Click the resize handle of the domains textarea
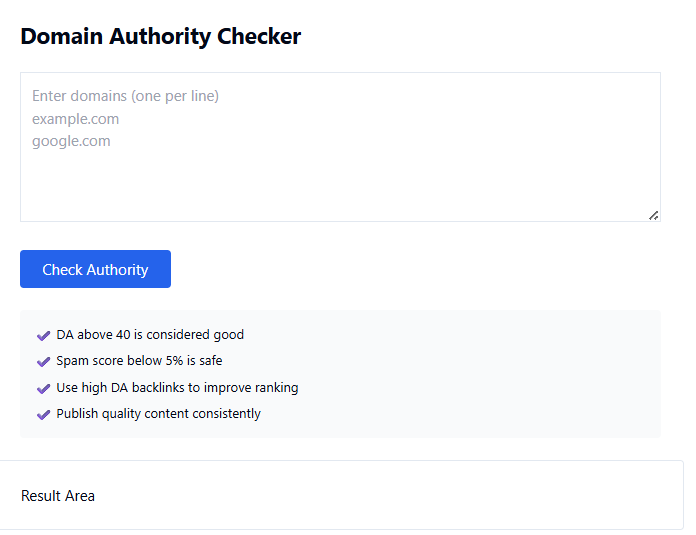The width and height of the screenshot is (696, 535). pyautogui.click(x=653, y=214)
